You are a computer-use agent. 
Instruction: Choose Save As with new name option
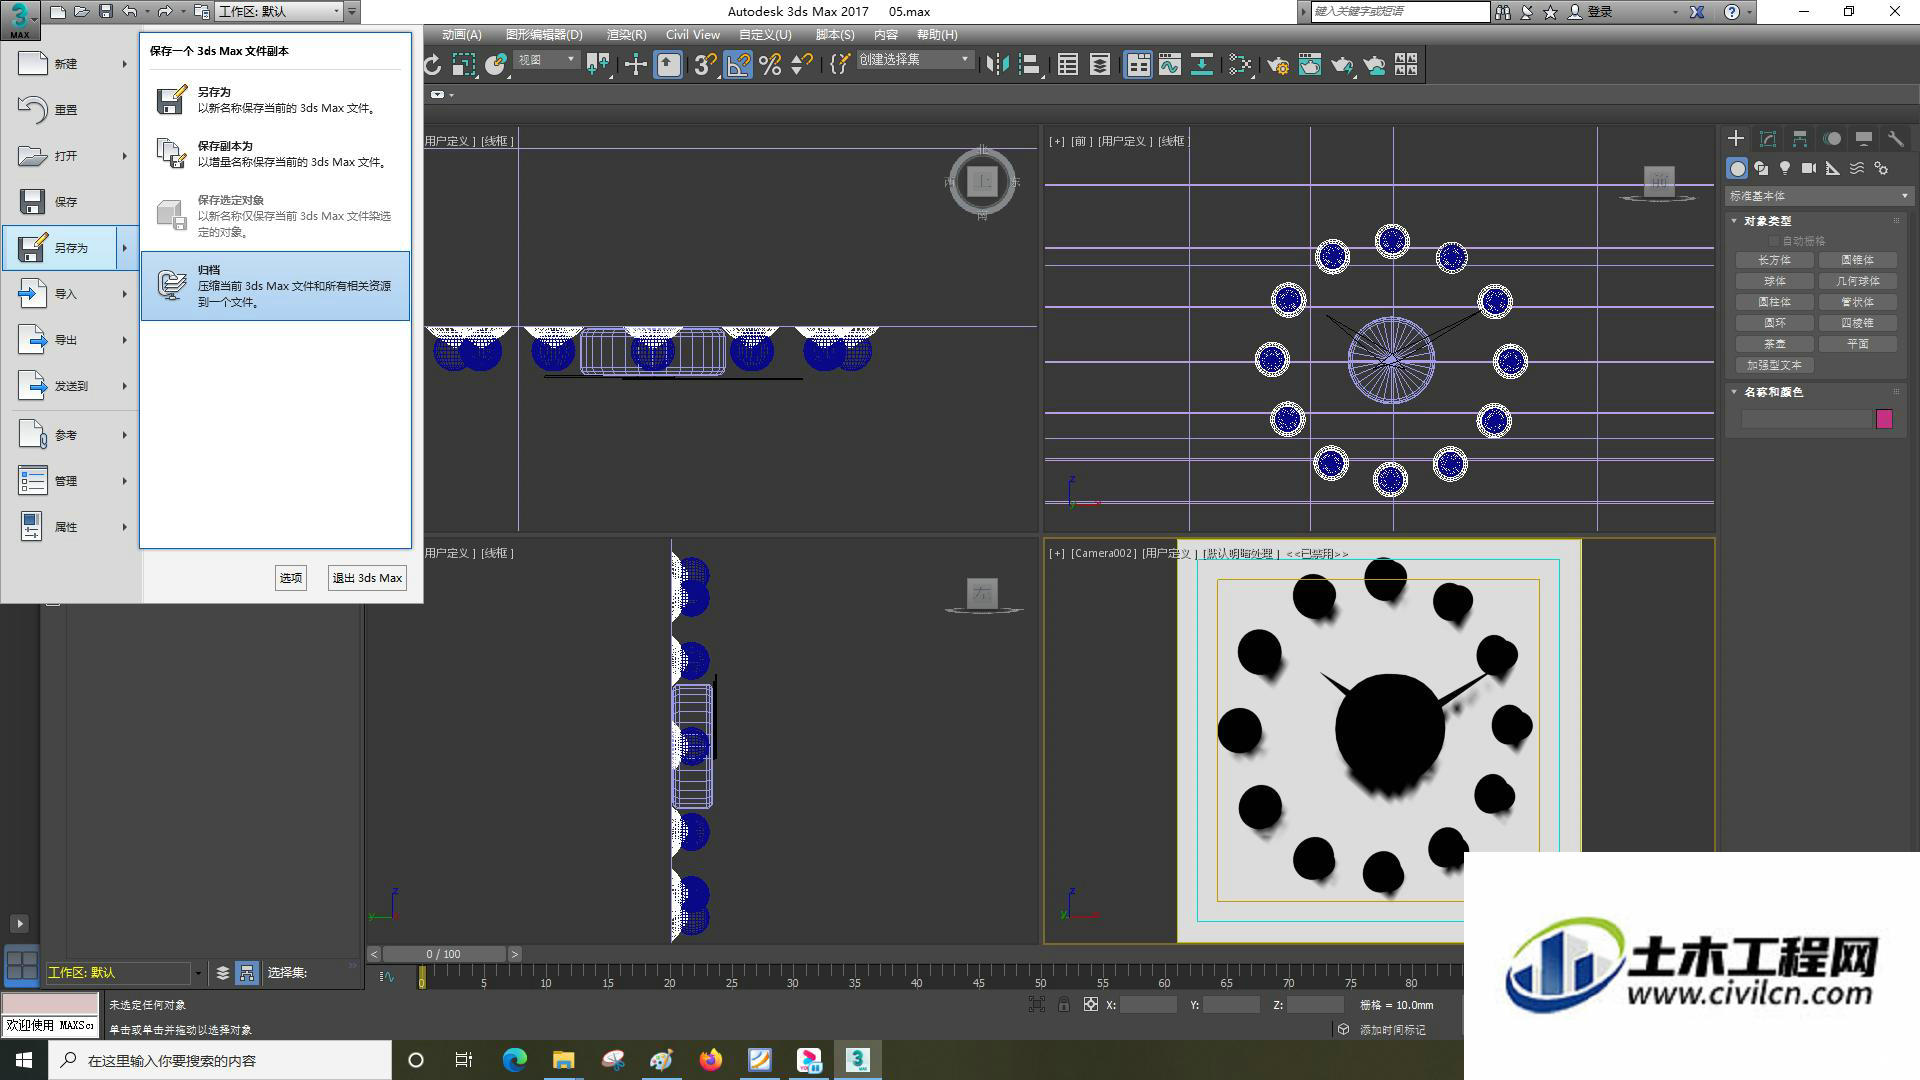pyautogui.click(x=275, y=100)
